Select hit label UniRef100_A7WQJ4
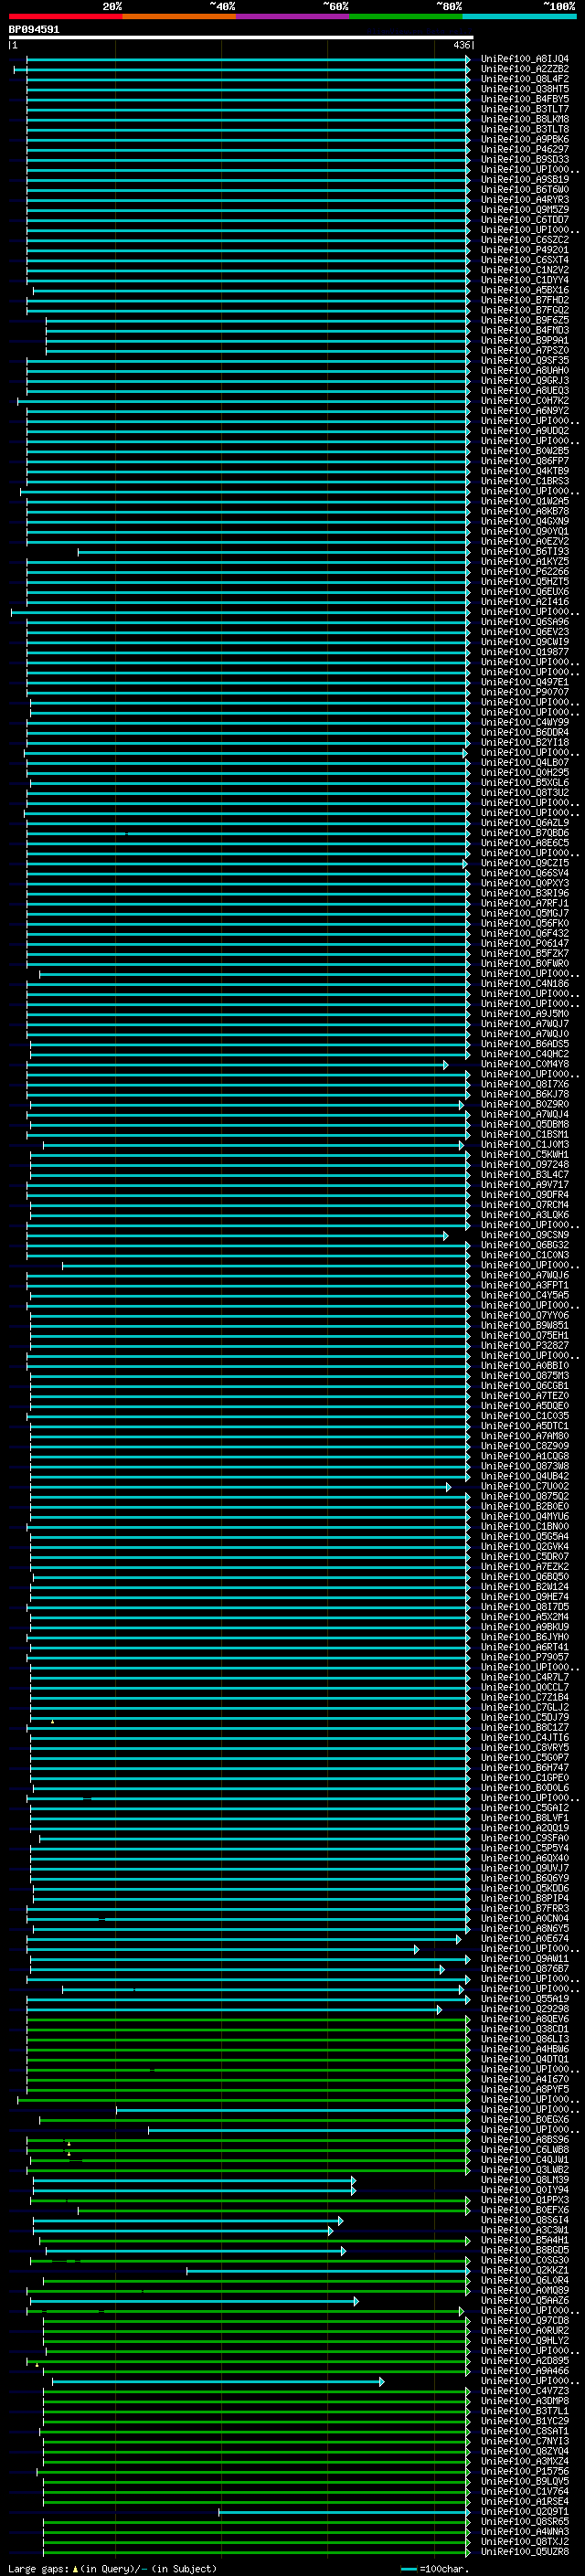585x2576 pixels. [524, 1114]
